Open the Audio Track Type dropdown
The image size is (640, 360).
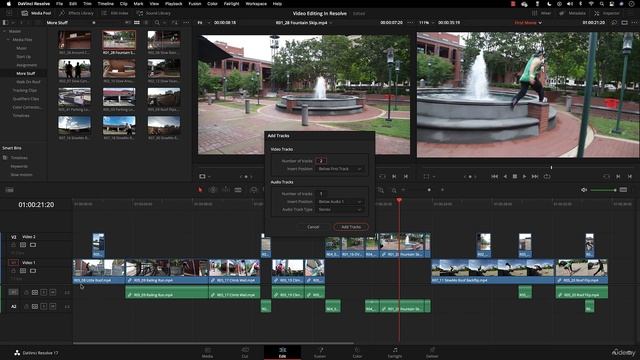tap(340, 209)
